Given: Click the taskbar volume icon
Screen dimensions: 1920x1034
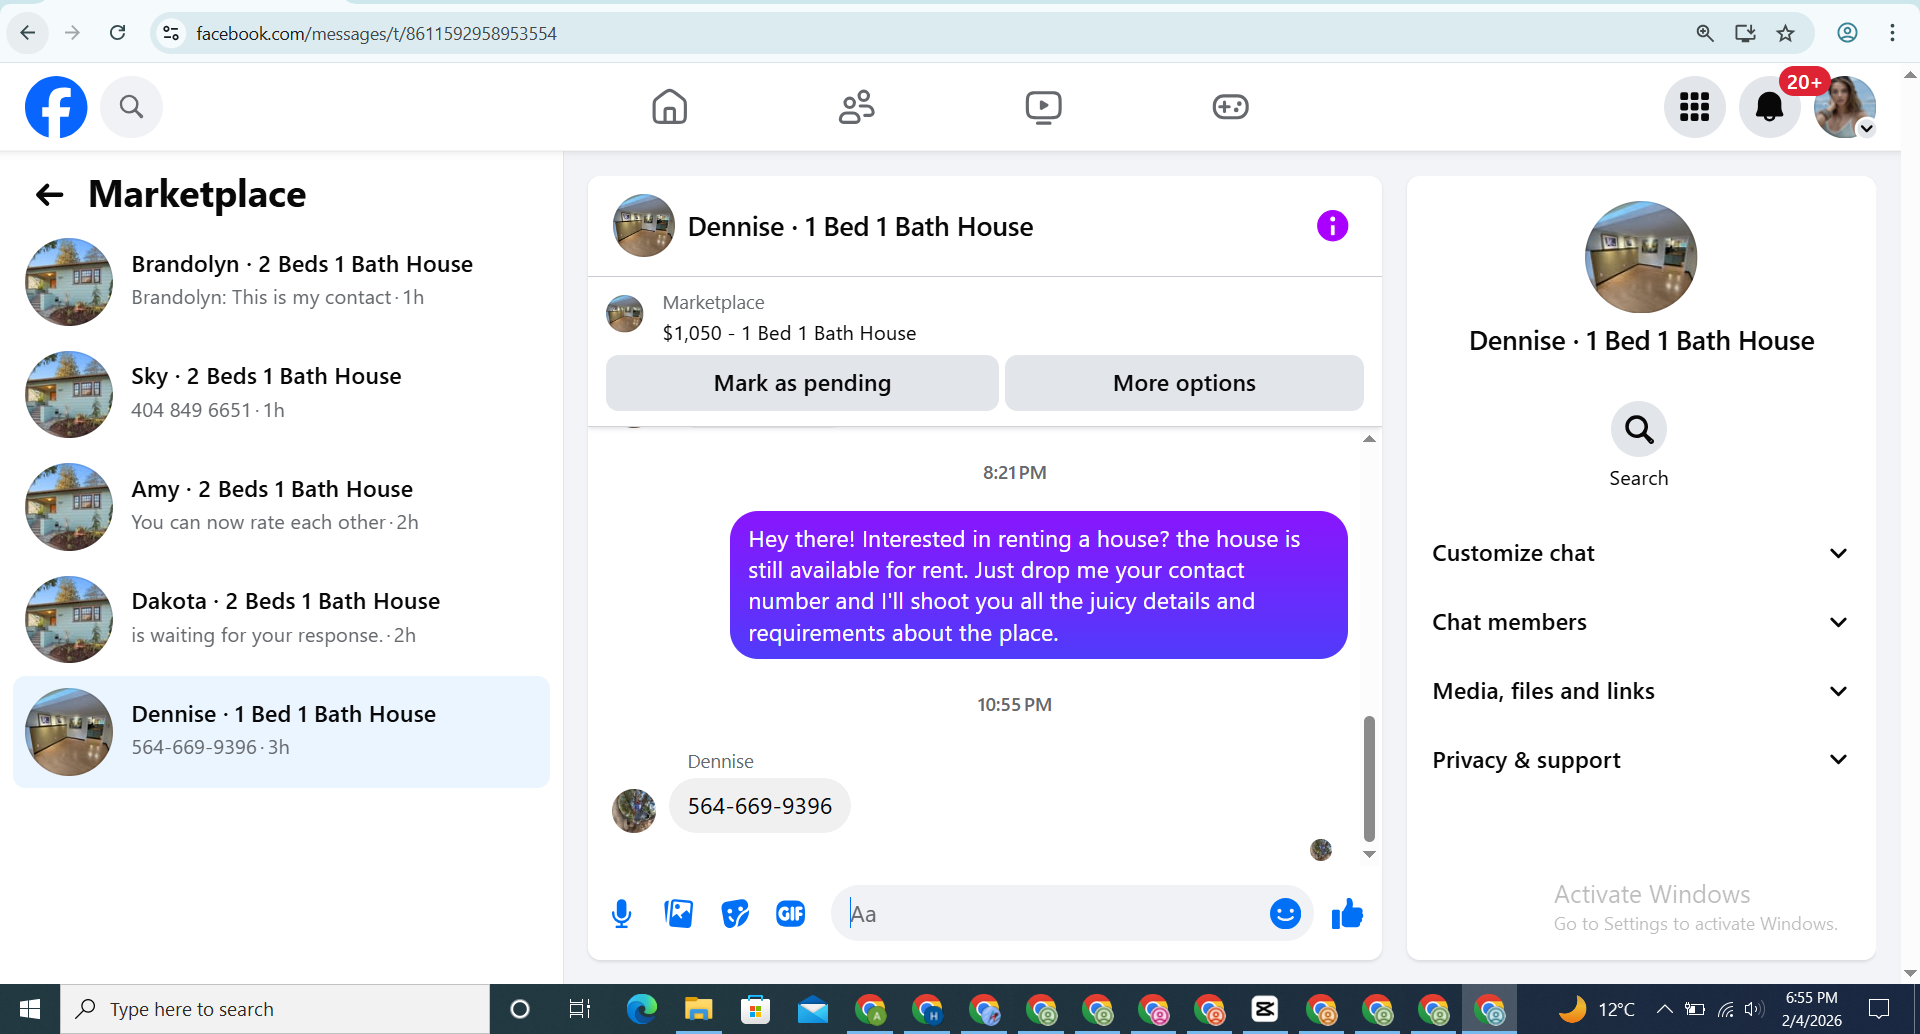Looking at the screenshot, I should (x=1753, y=1009).
